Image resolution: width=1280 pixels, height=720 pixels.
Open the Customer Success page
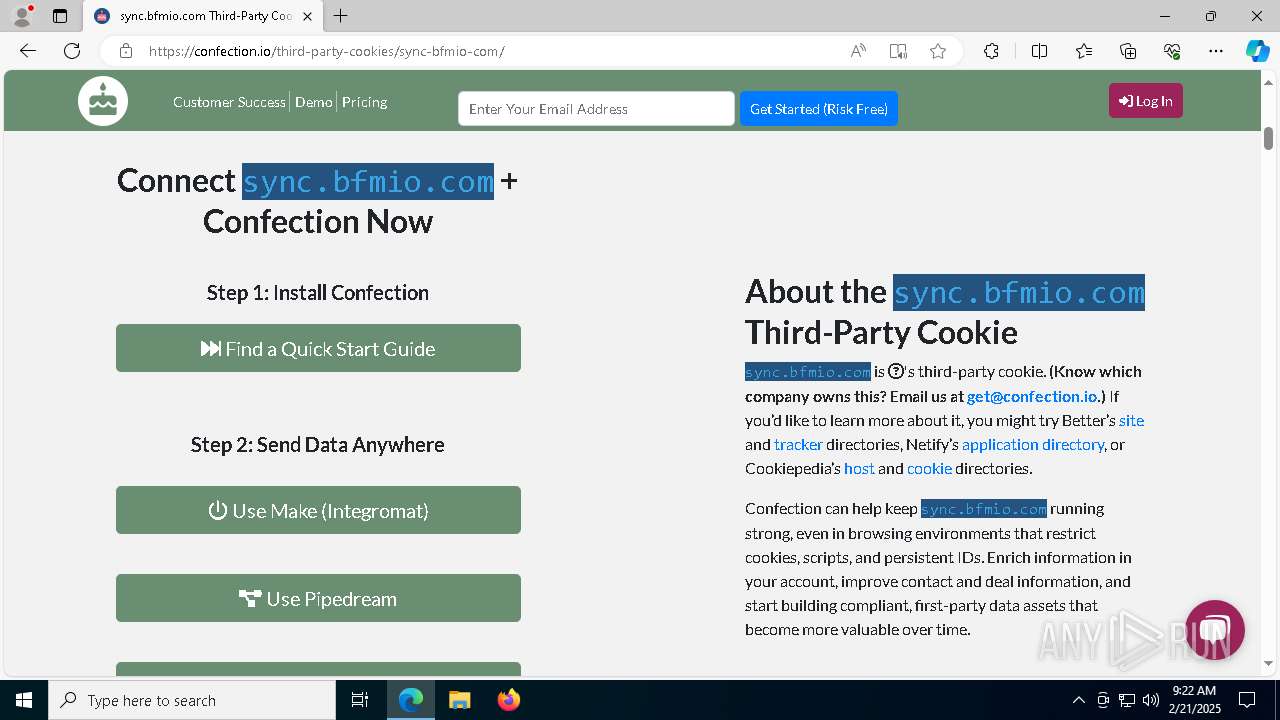click(x=229, y=102)
